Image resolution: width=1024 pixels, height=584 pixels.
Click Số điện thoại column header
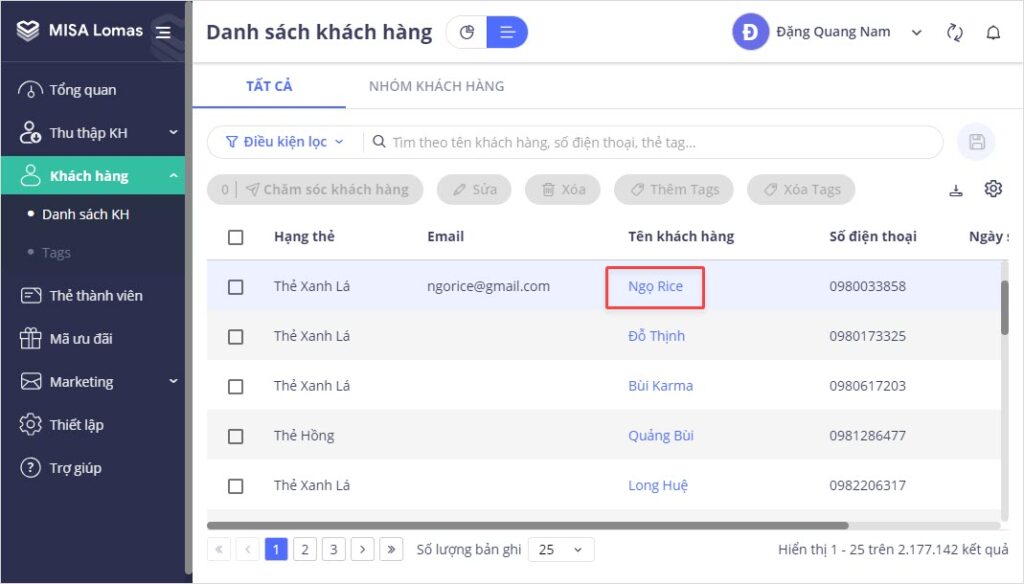[872, 236]
